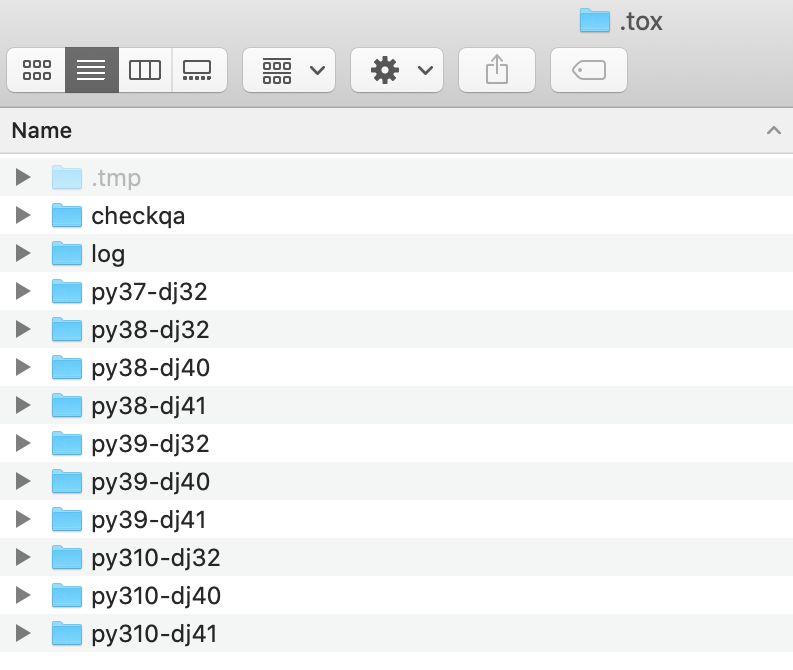Switch to icon view mode
The height and width of the screenshot is (670, 793).
point(36,70)
